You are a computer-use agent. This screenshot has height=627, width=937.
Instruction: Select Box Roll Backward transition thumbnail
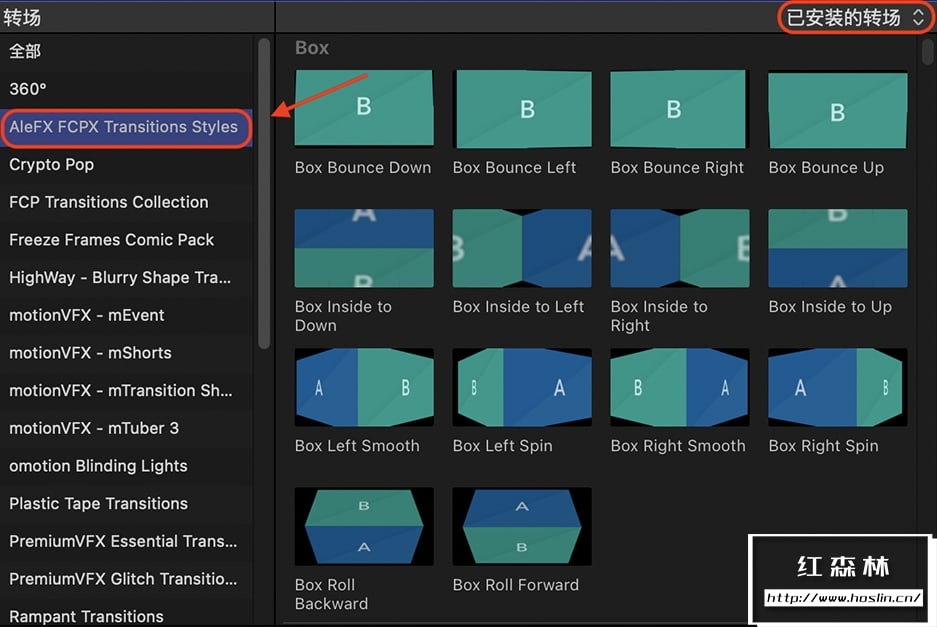tap(364, 527)
